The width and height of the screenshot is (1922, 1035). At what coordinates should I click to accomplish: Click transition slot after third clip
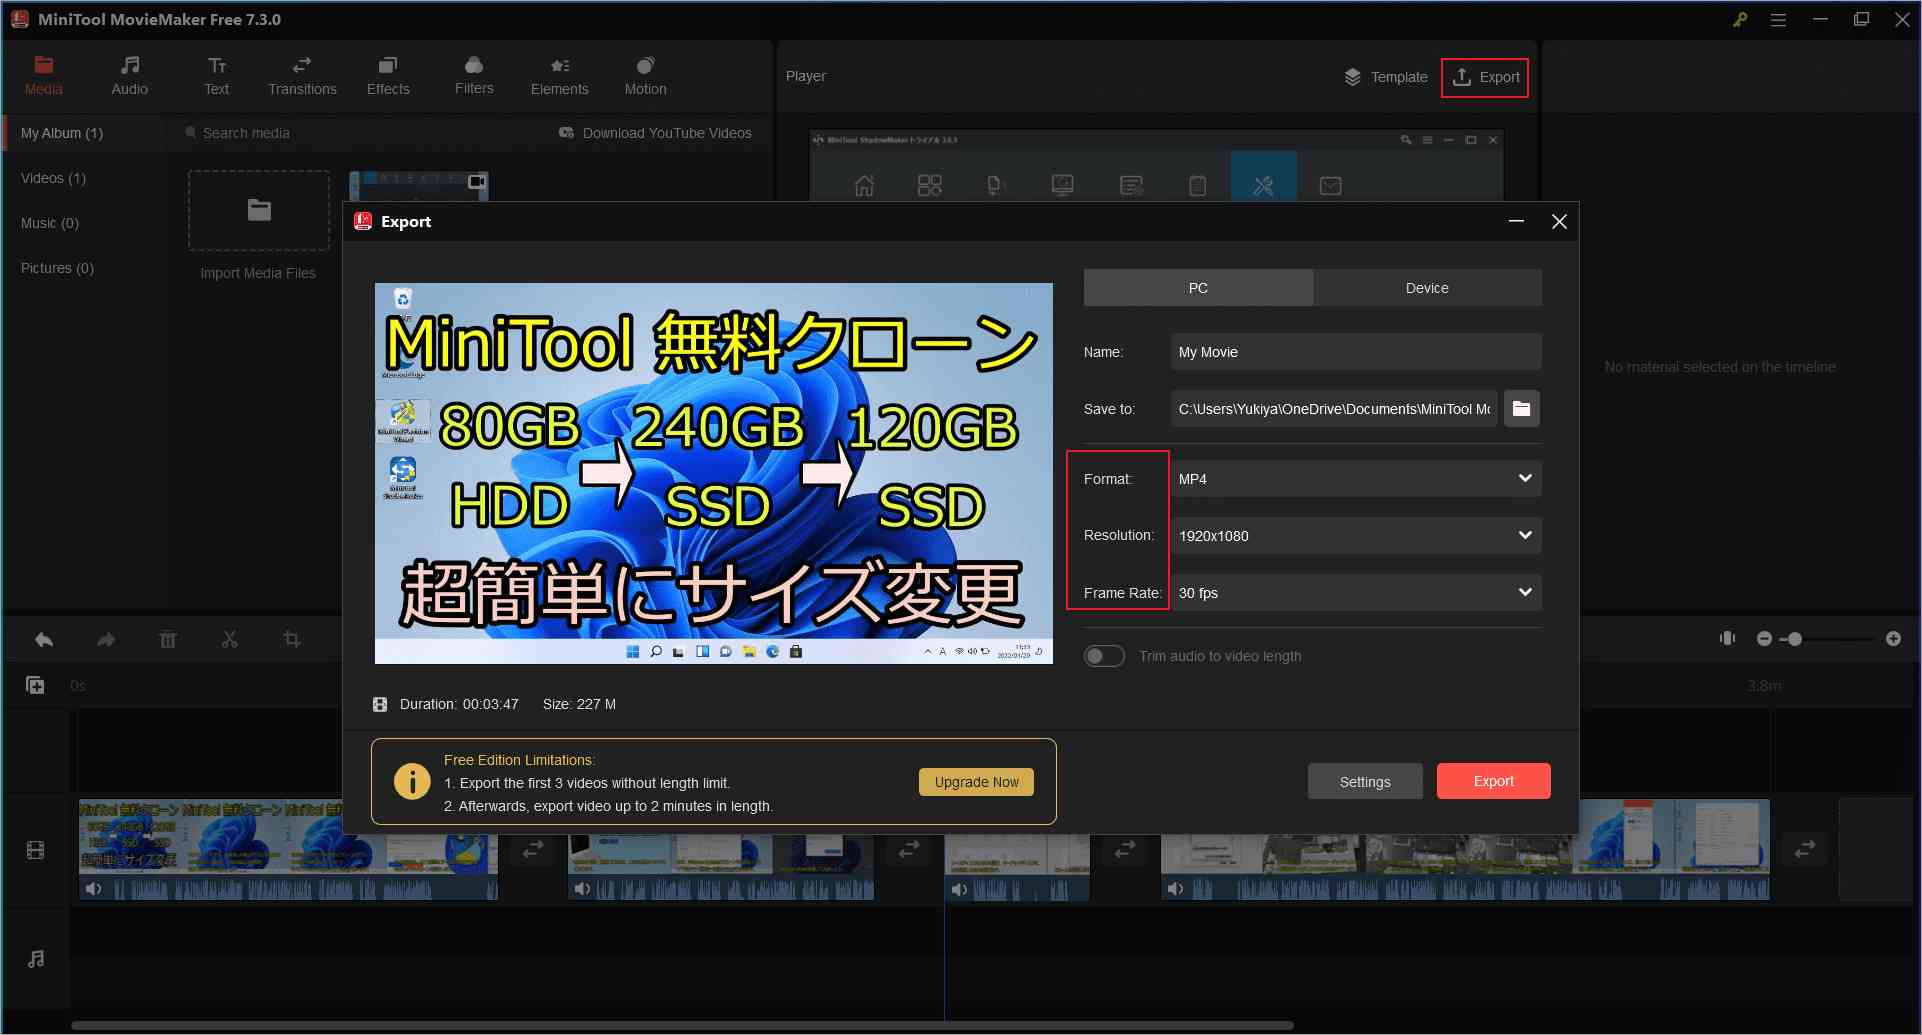tap(1125, 849)
